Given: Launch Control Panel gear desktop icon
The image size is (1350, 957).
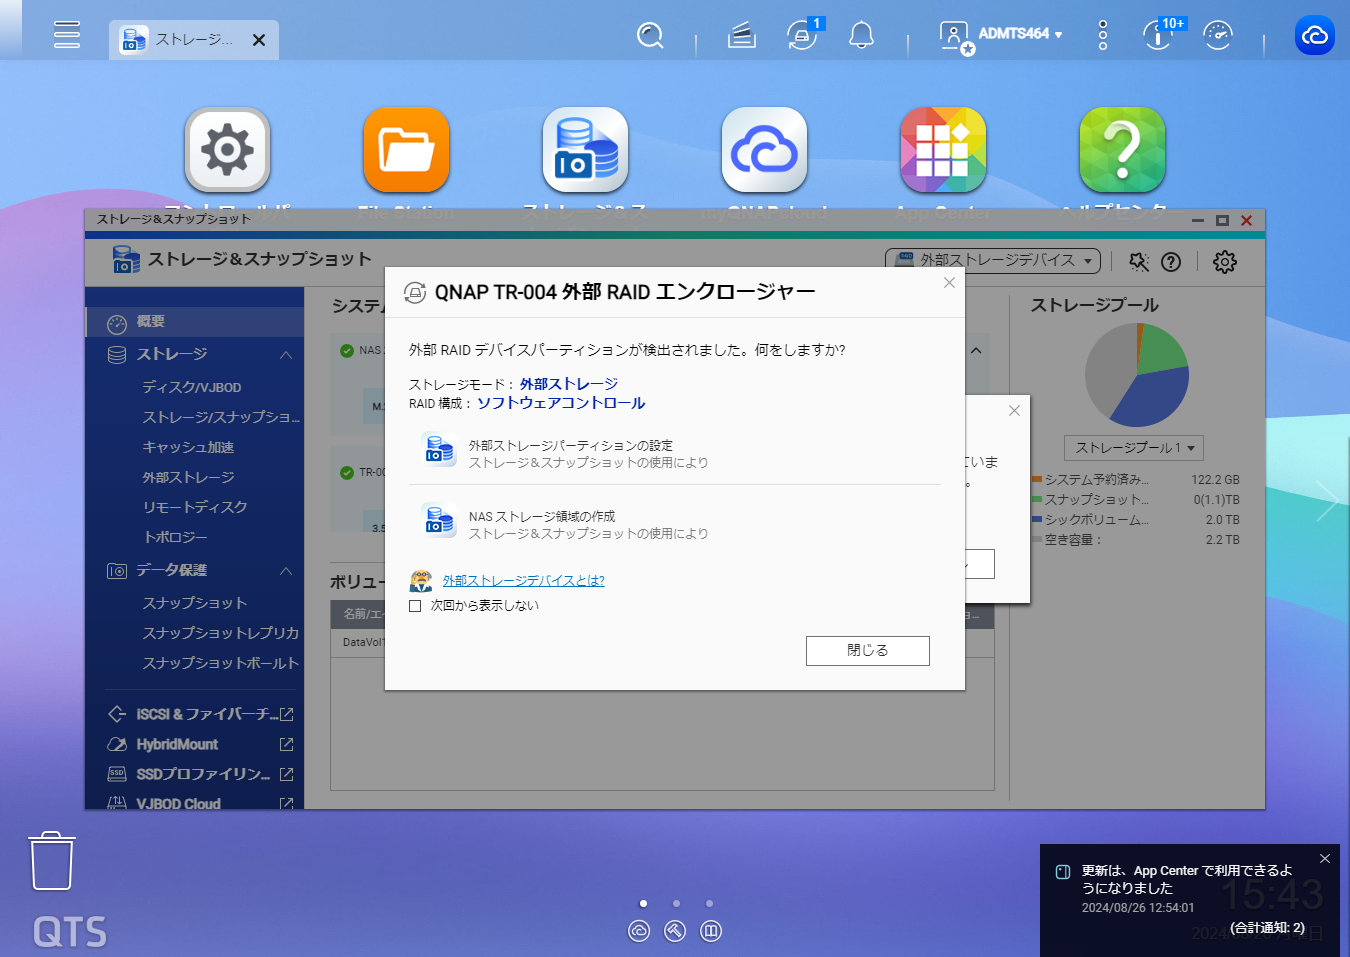Looking at the screenshot, I should tap(227, 150).
